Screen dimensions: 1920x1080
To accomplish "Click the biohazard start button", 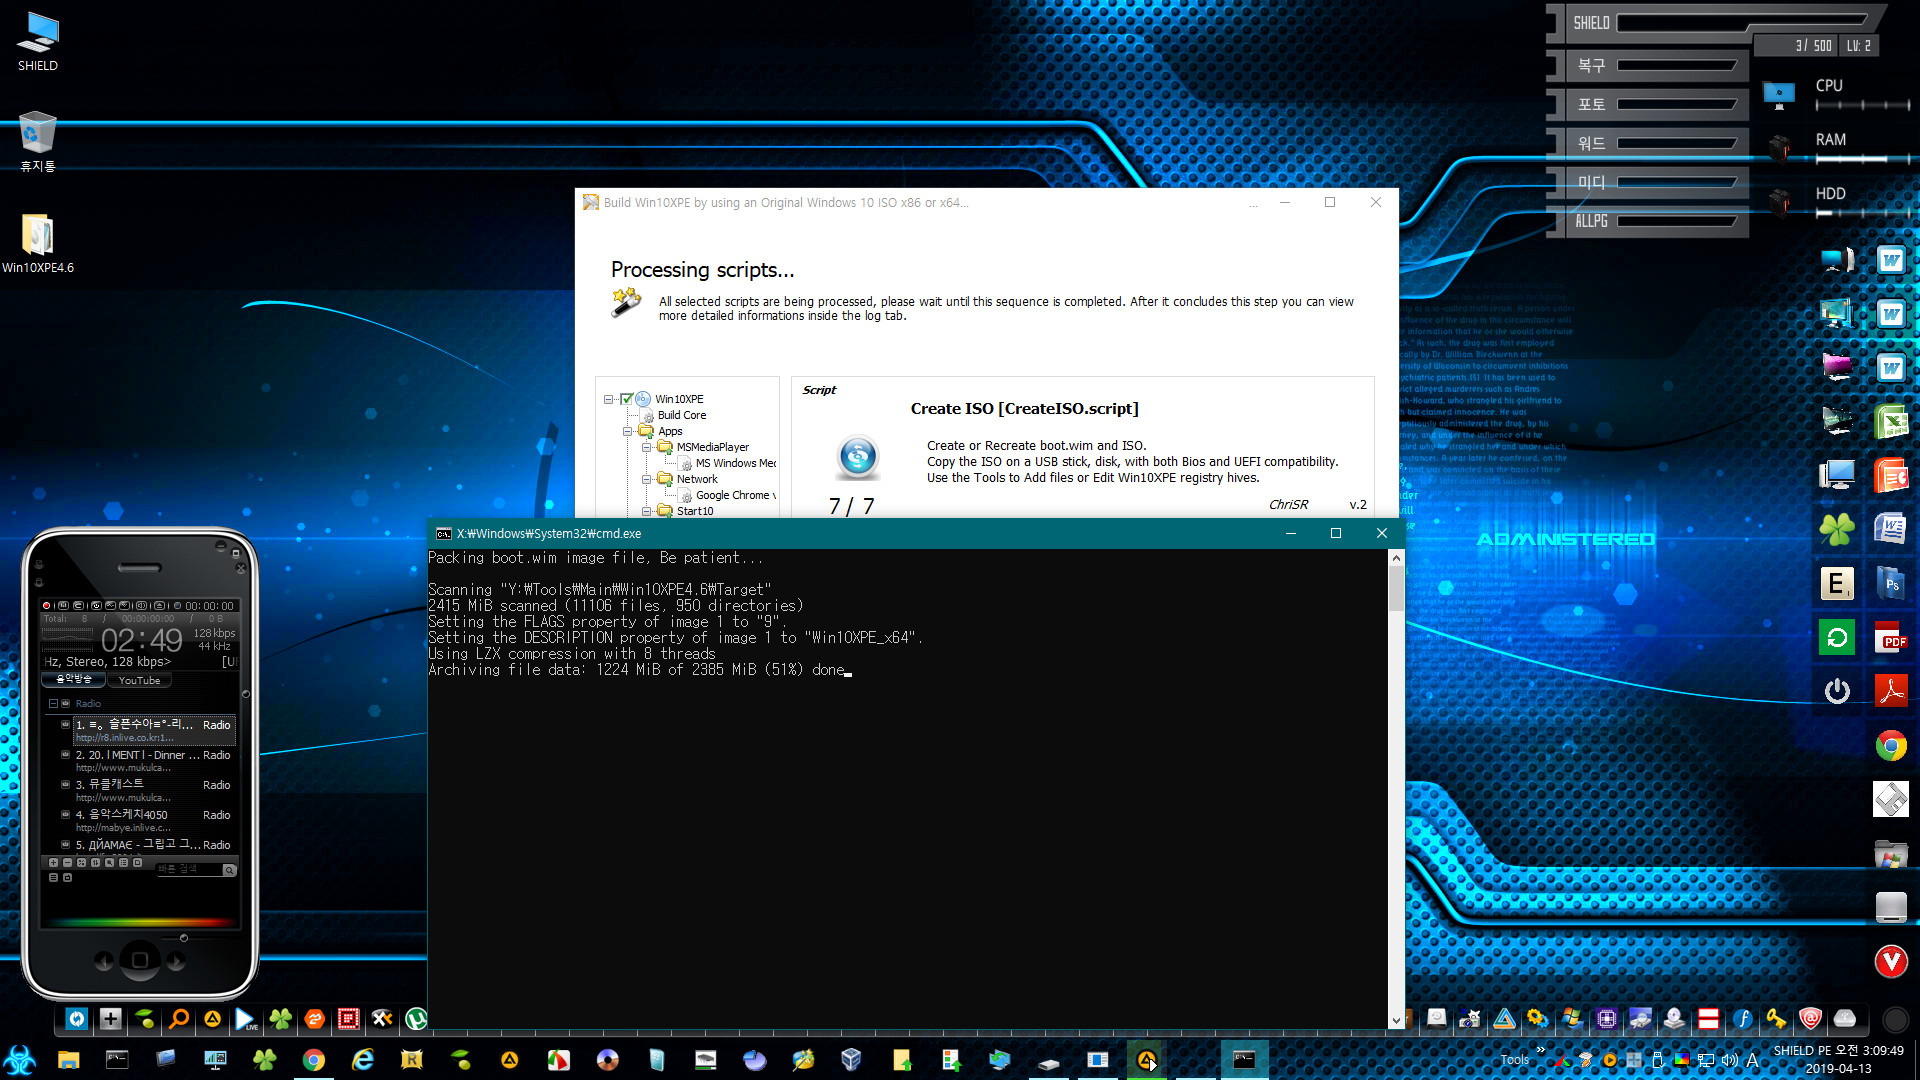I will pyautogui.click(x=20, y=1060).
